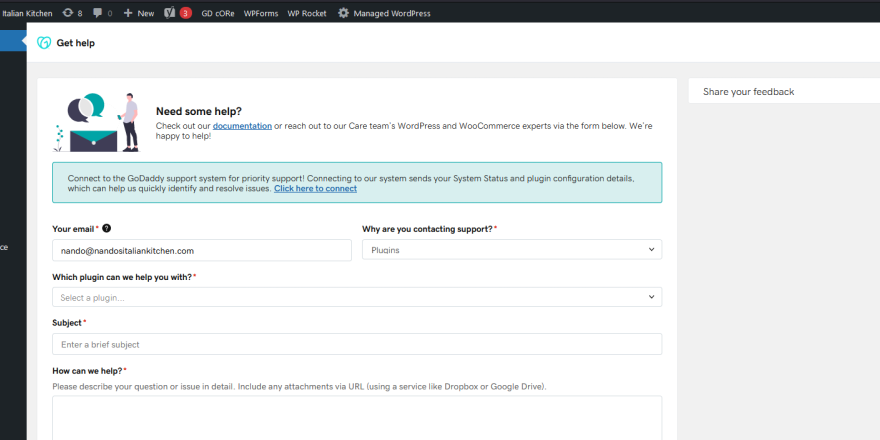This screenshot has width=880, height=440.
Task: Click the help question mark next to Your email
Action: tap(107, 228)
